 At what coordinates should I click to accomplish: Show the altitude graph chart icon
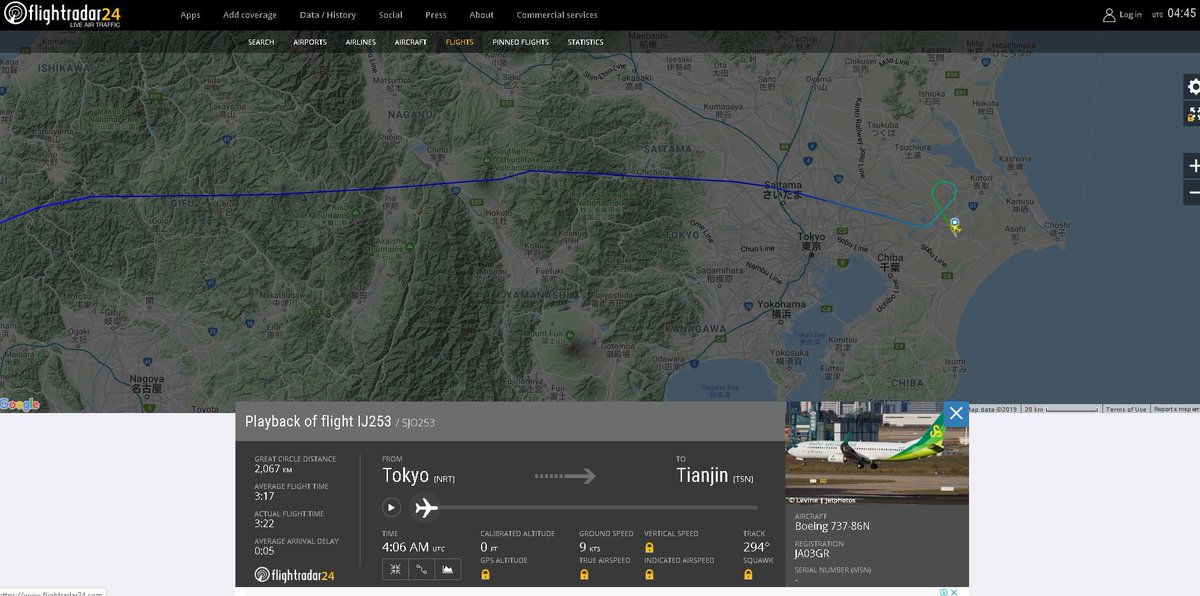click(x=448, y=569)
